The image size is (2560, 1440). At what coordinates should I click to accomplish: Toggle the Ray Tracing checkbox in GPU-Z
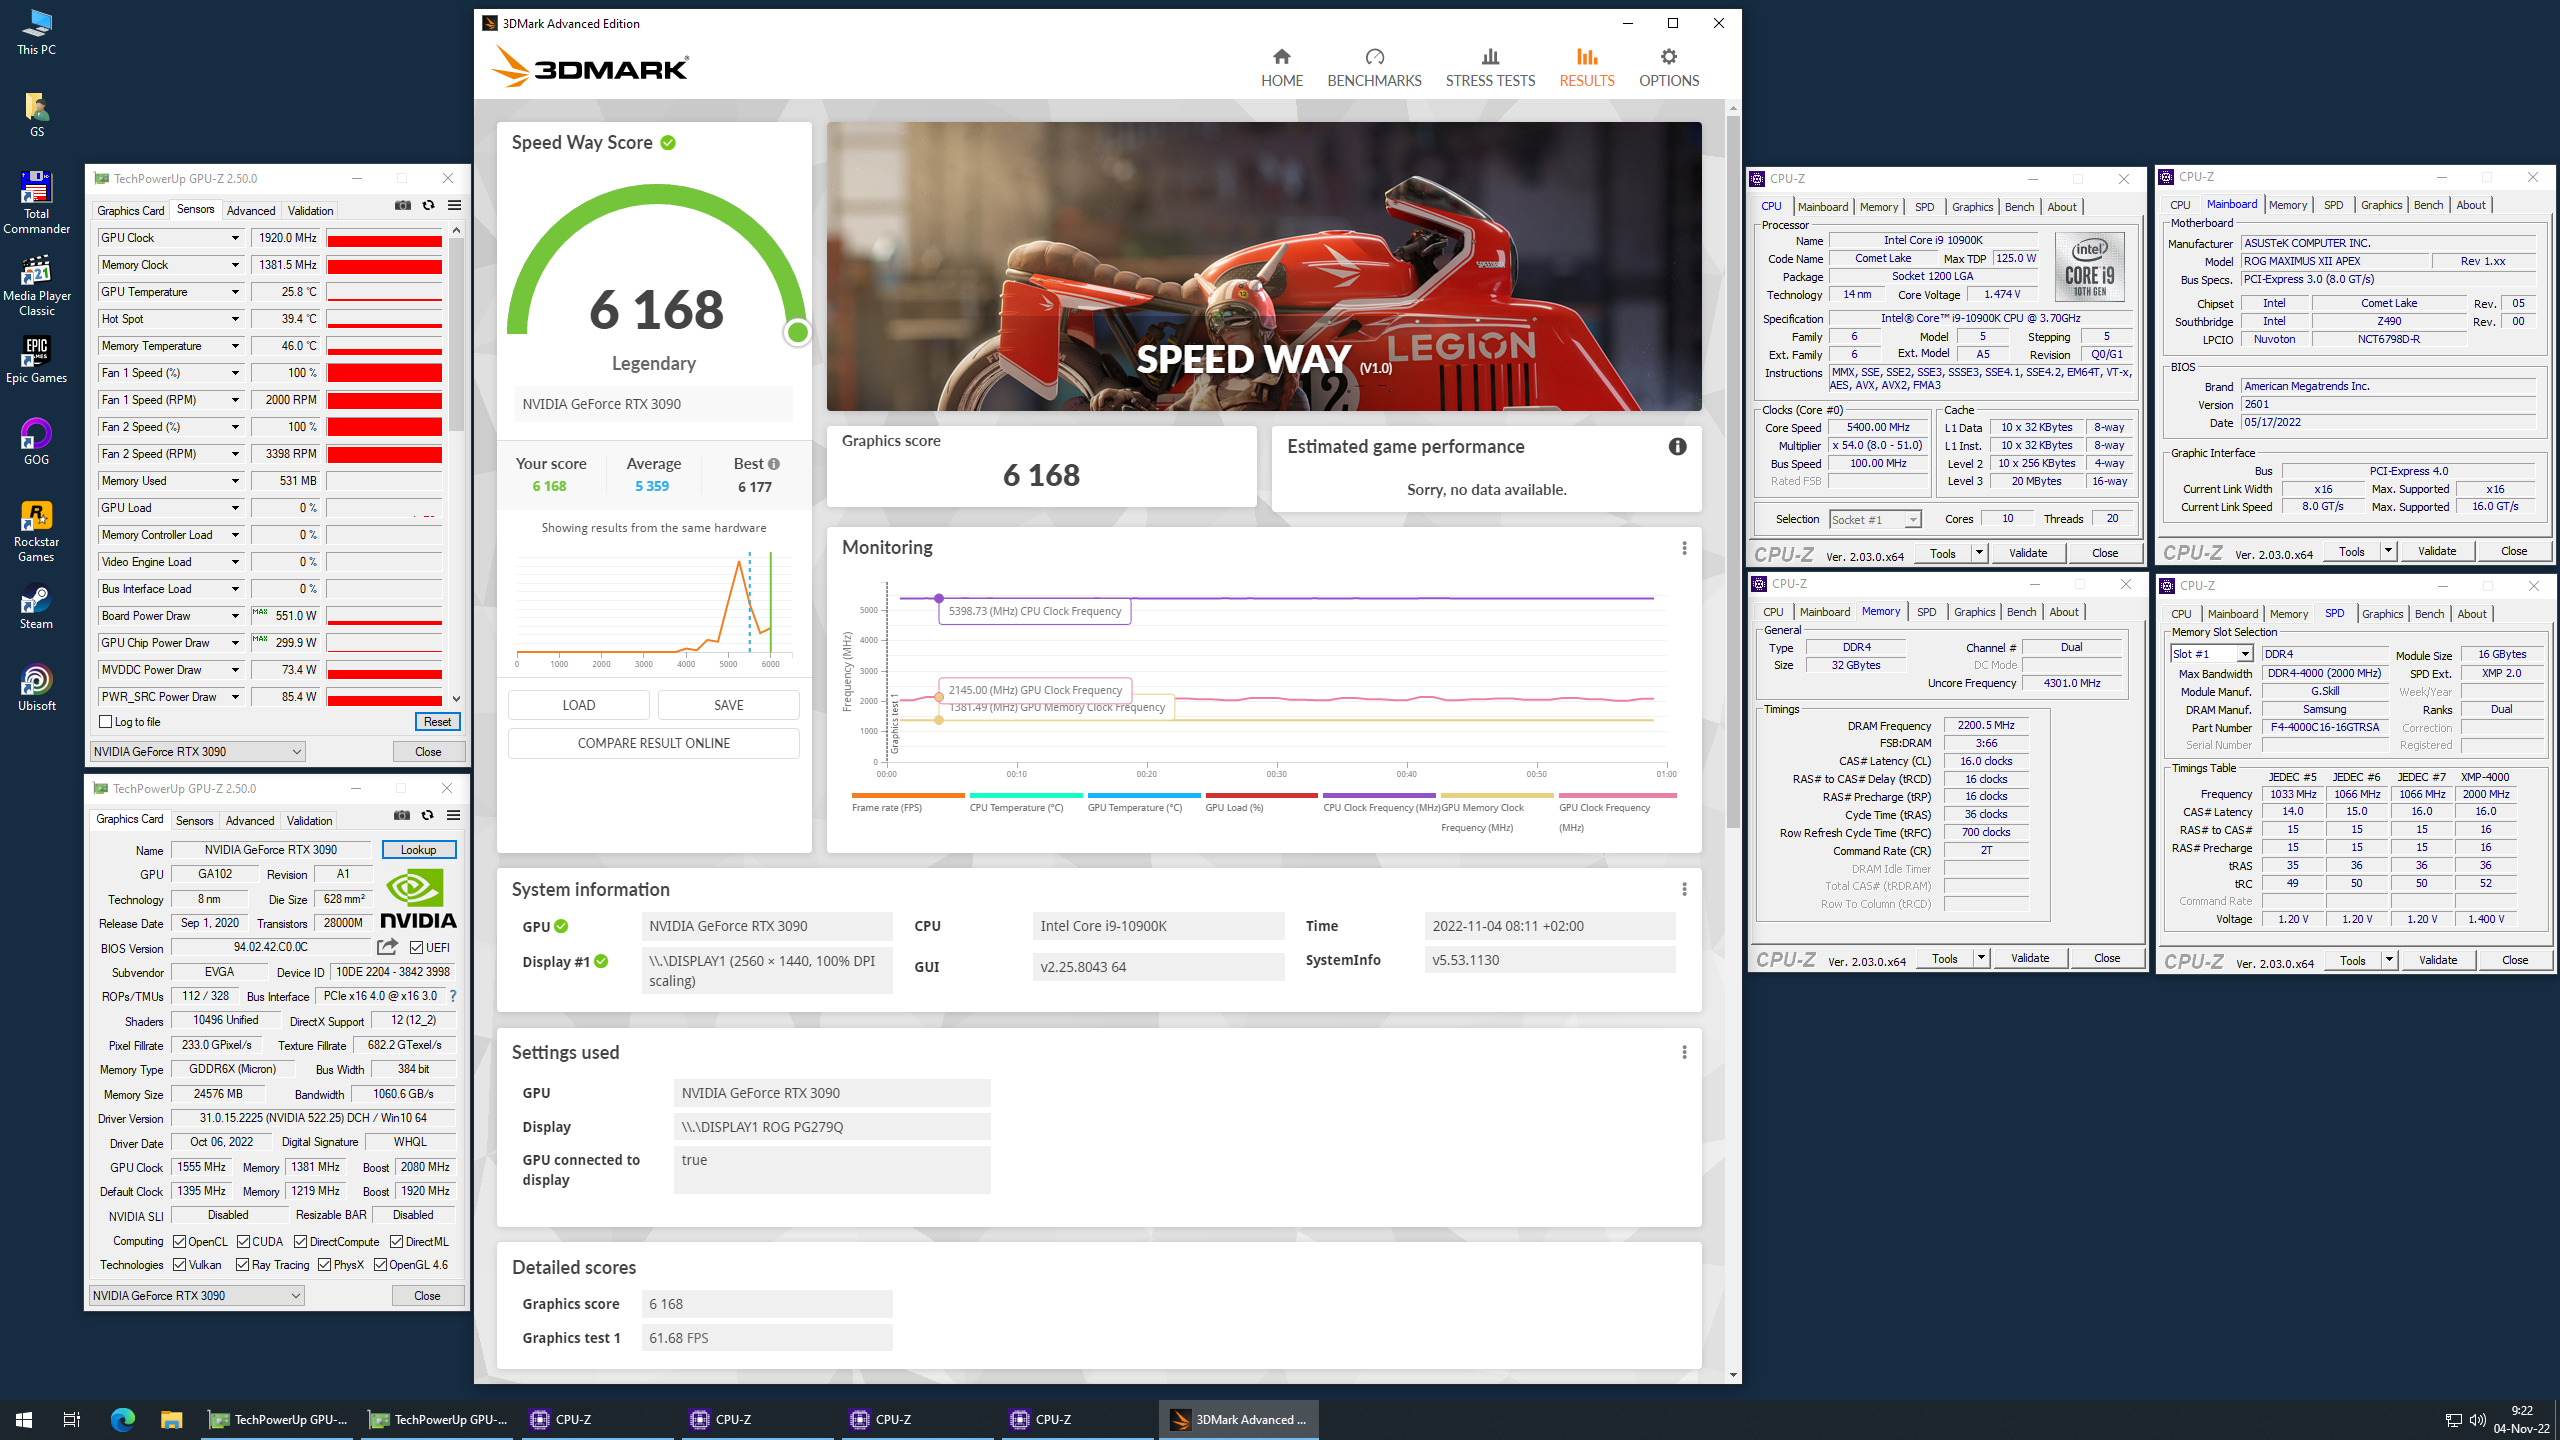click(243, 1264)
